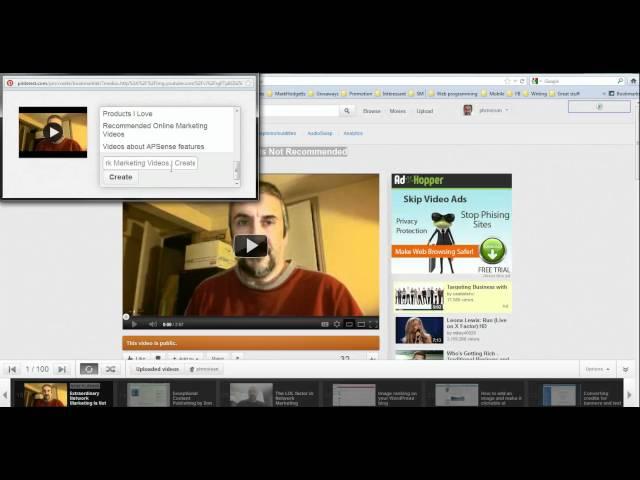Go to browser Home page icon
This screenshot has height=480, width=640.
point(633,81)
